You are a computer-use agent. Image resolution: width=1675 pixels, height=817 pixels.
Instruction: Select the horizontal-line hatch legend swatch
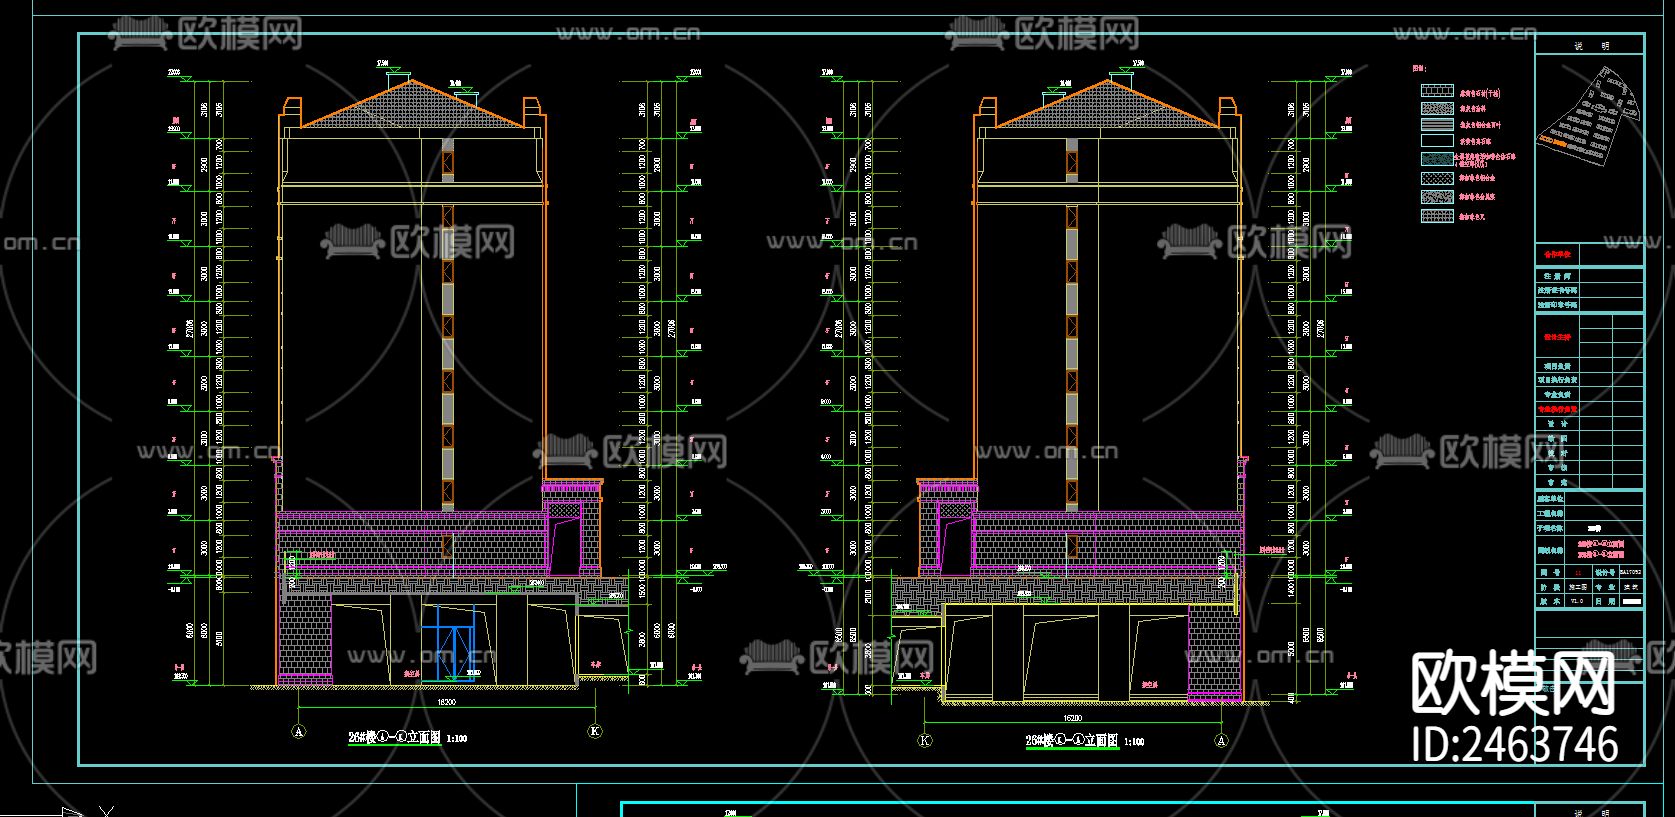(1437, 124)
